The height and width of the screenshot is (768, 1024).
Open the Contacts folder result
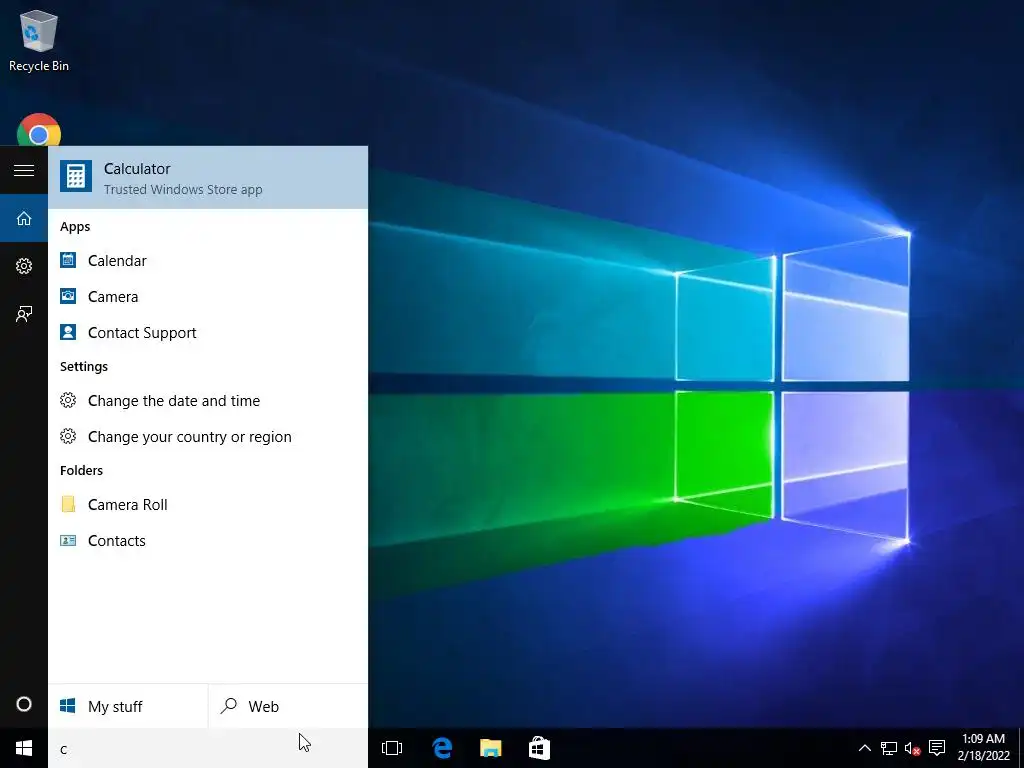pyautogui.click(x=208, y=541)
